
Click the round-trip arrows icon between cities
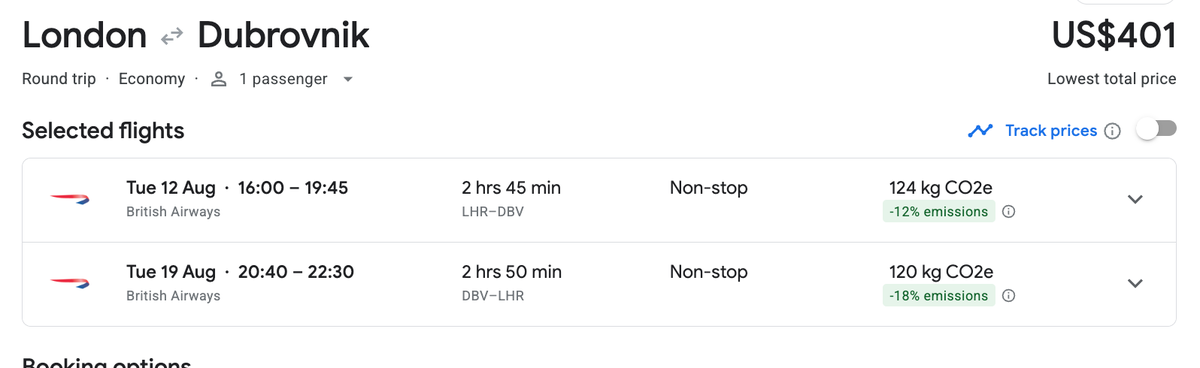[x=172, y=36]
